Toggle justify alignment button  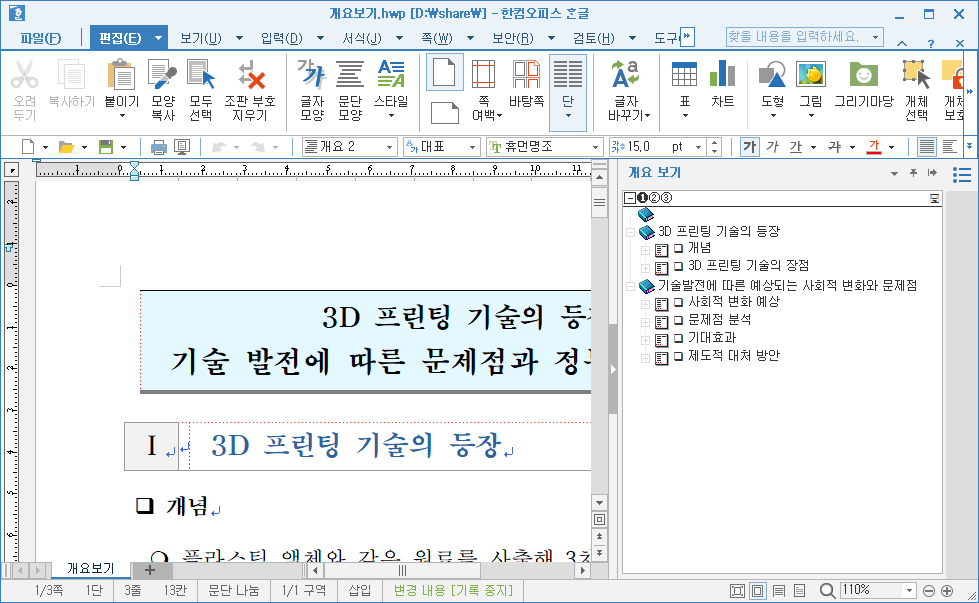coord(927,147)
